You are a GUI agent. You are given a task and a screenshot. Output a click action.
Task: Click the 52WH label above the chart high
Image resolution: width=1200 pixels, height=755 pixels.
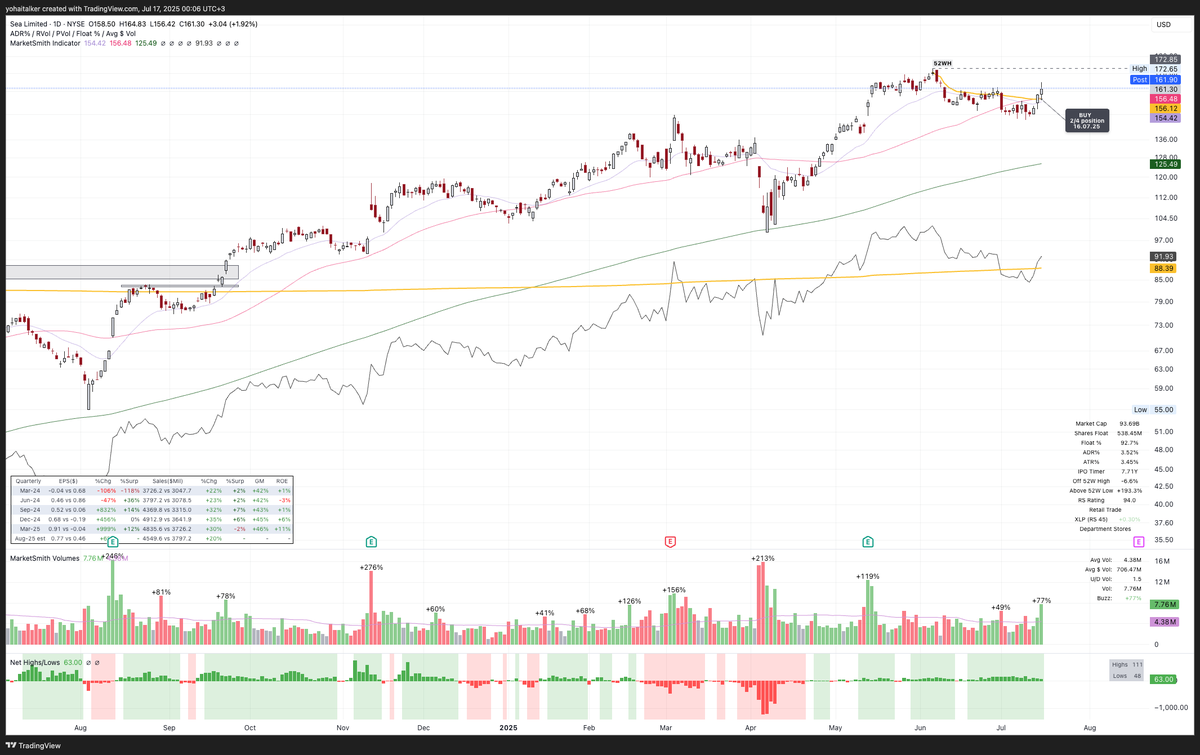942,63
